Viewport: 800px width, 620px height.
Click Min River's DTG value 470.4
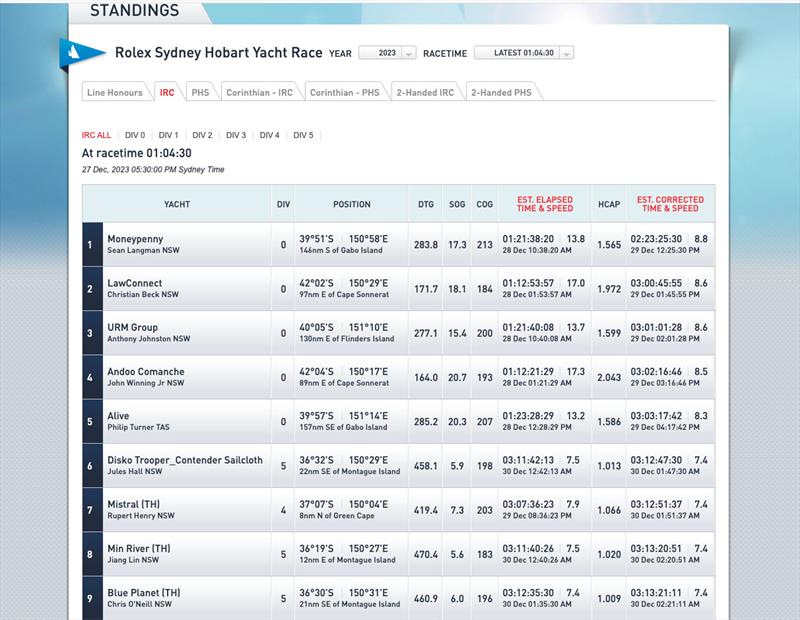pos(426,555)
